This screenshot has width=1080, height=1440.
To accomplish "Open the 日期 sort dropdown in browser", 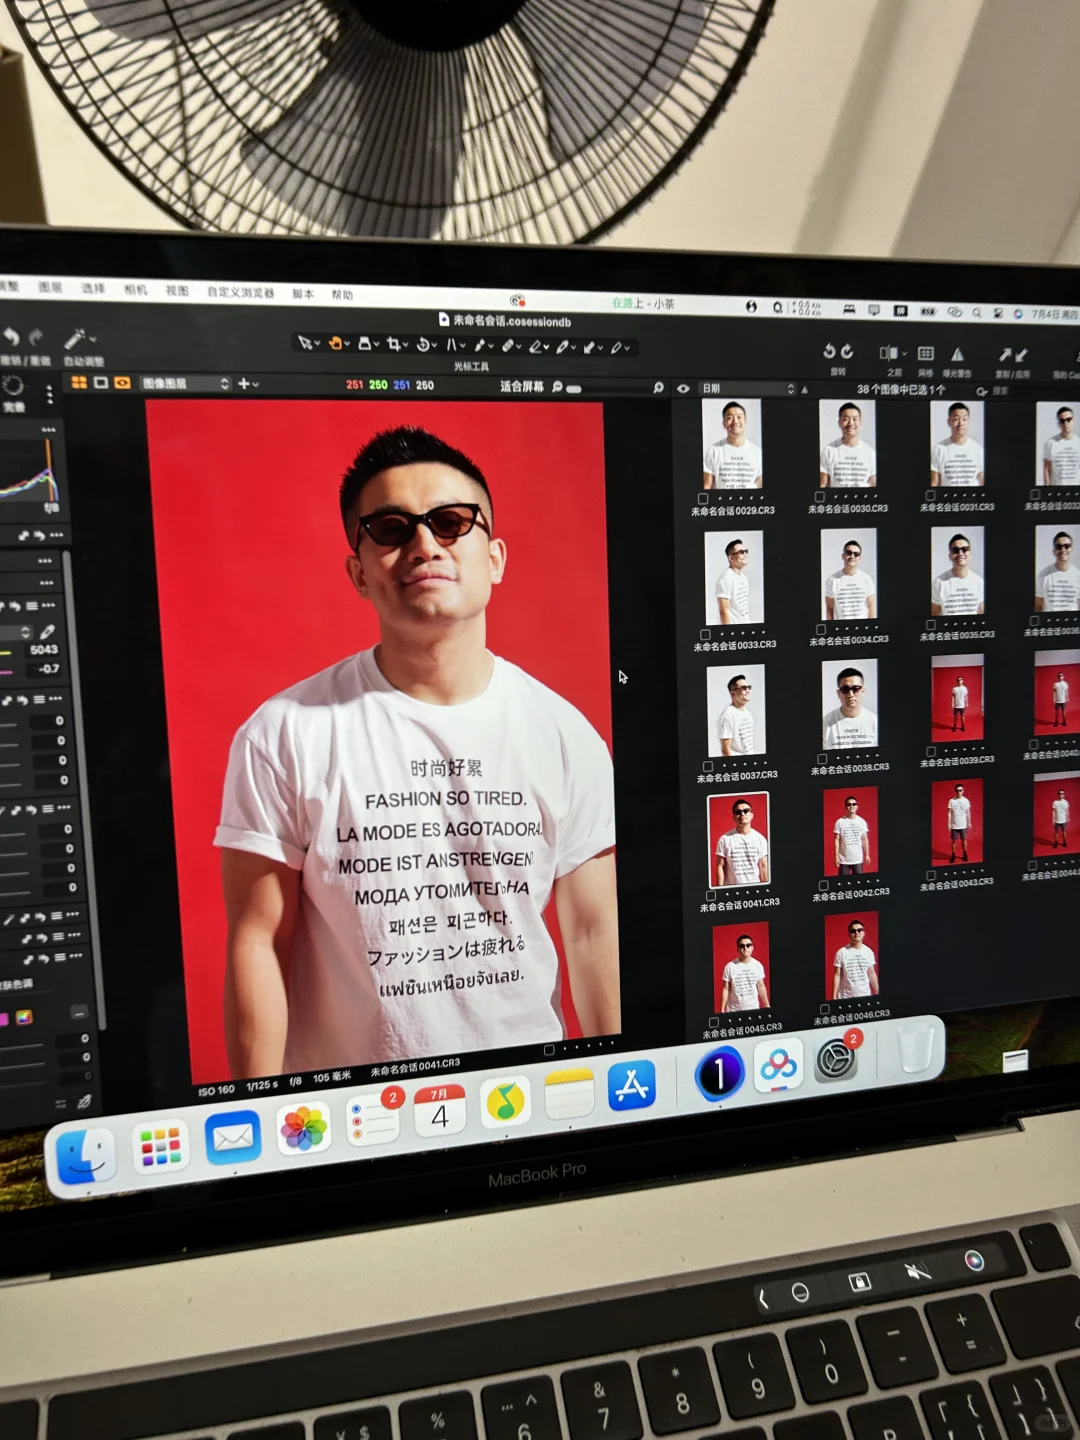I will pyautogui.click(x=747, y=388).
